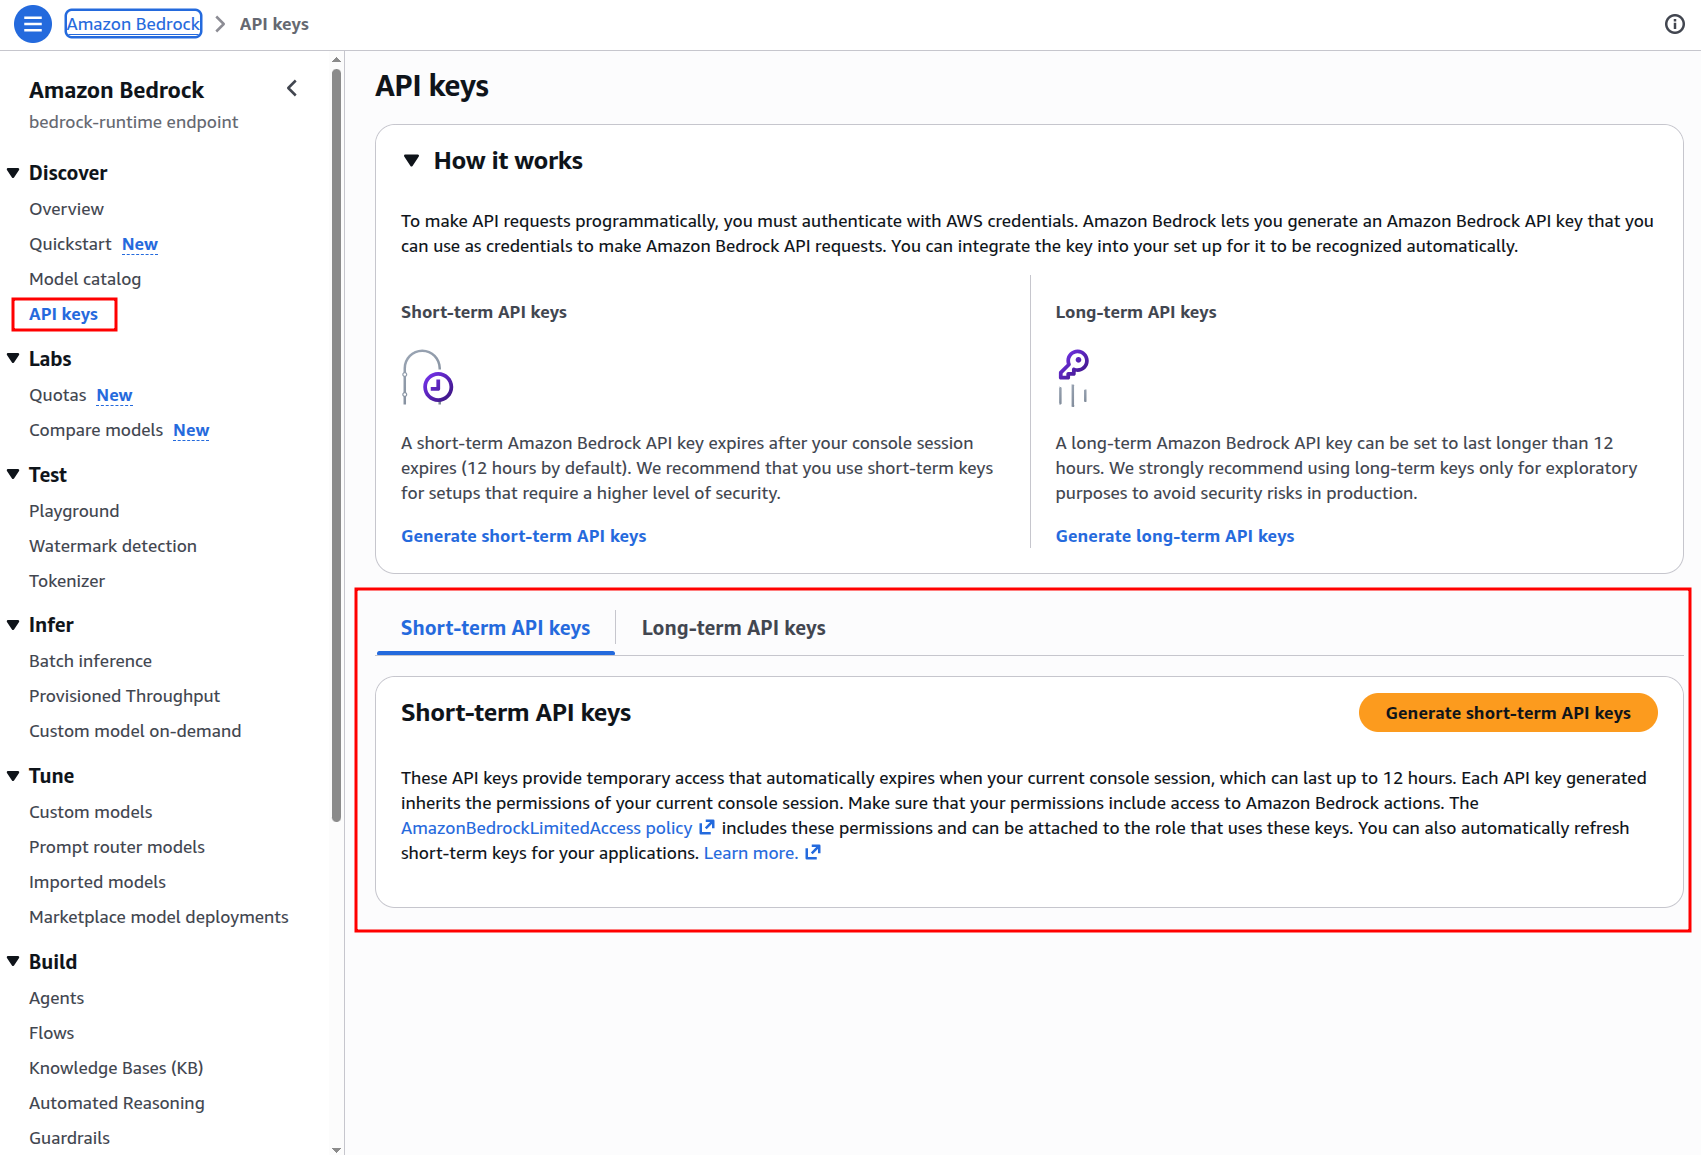Viewport: 1701px width, 1155px height.
Task: Collapse the Infer section
Action: tap(13, 625)
